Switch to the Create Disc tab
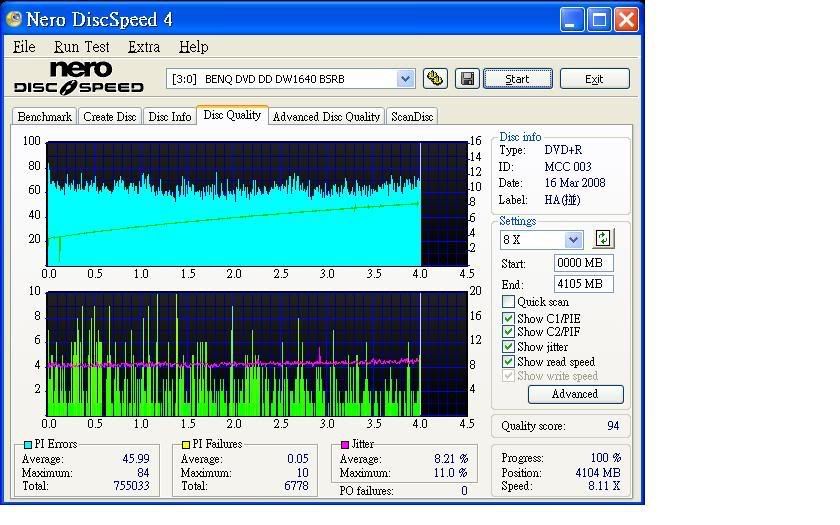 pyautogui.click(x=110, y=117)
